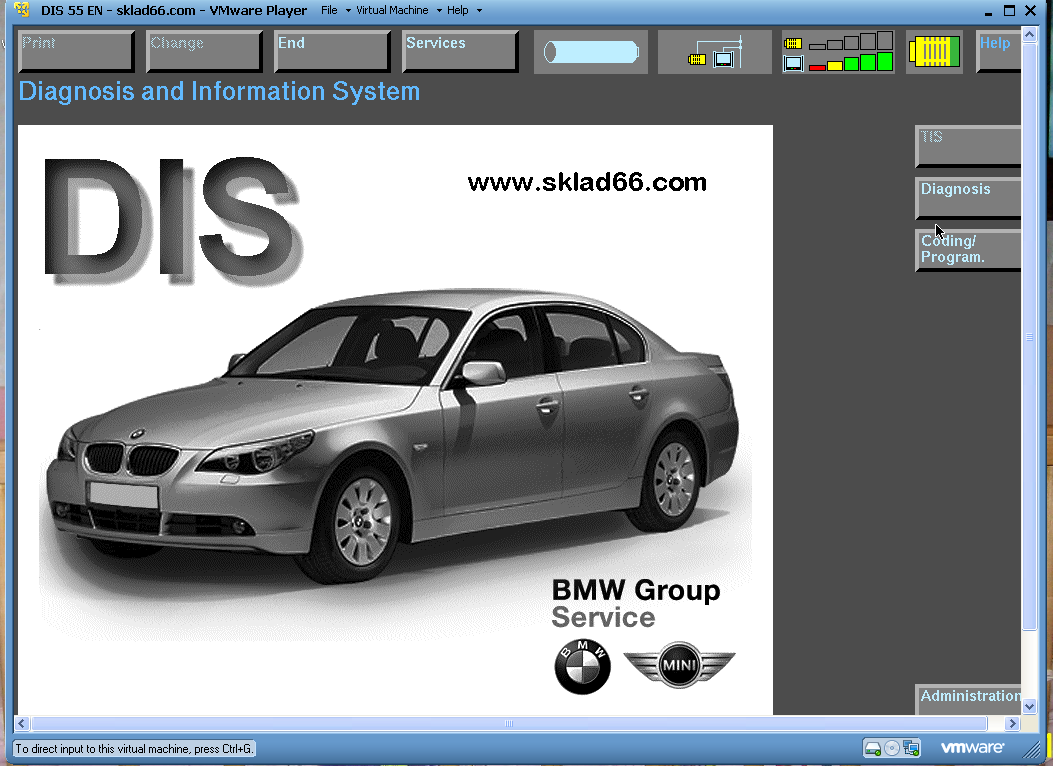Click the BMW sedan image

(393, 436)
